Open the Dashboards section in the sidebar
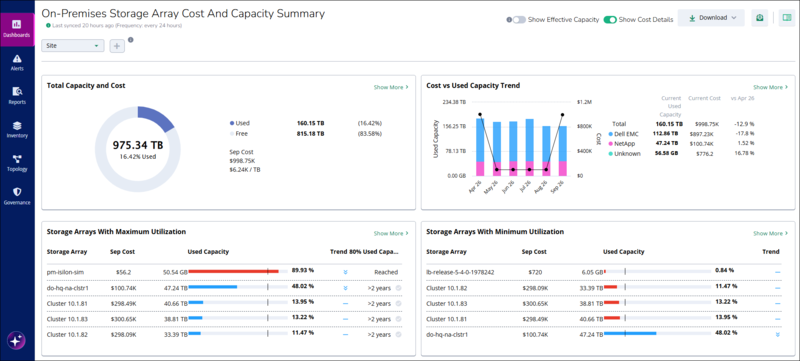Image resolution: width=800 pixels, height=361 pixels. click(17, 29)
